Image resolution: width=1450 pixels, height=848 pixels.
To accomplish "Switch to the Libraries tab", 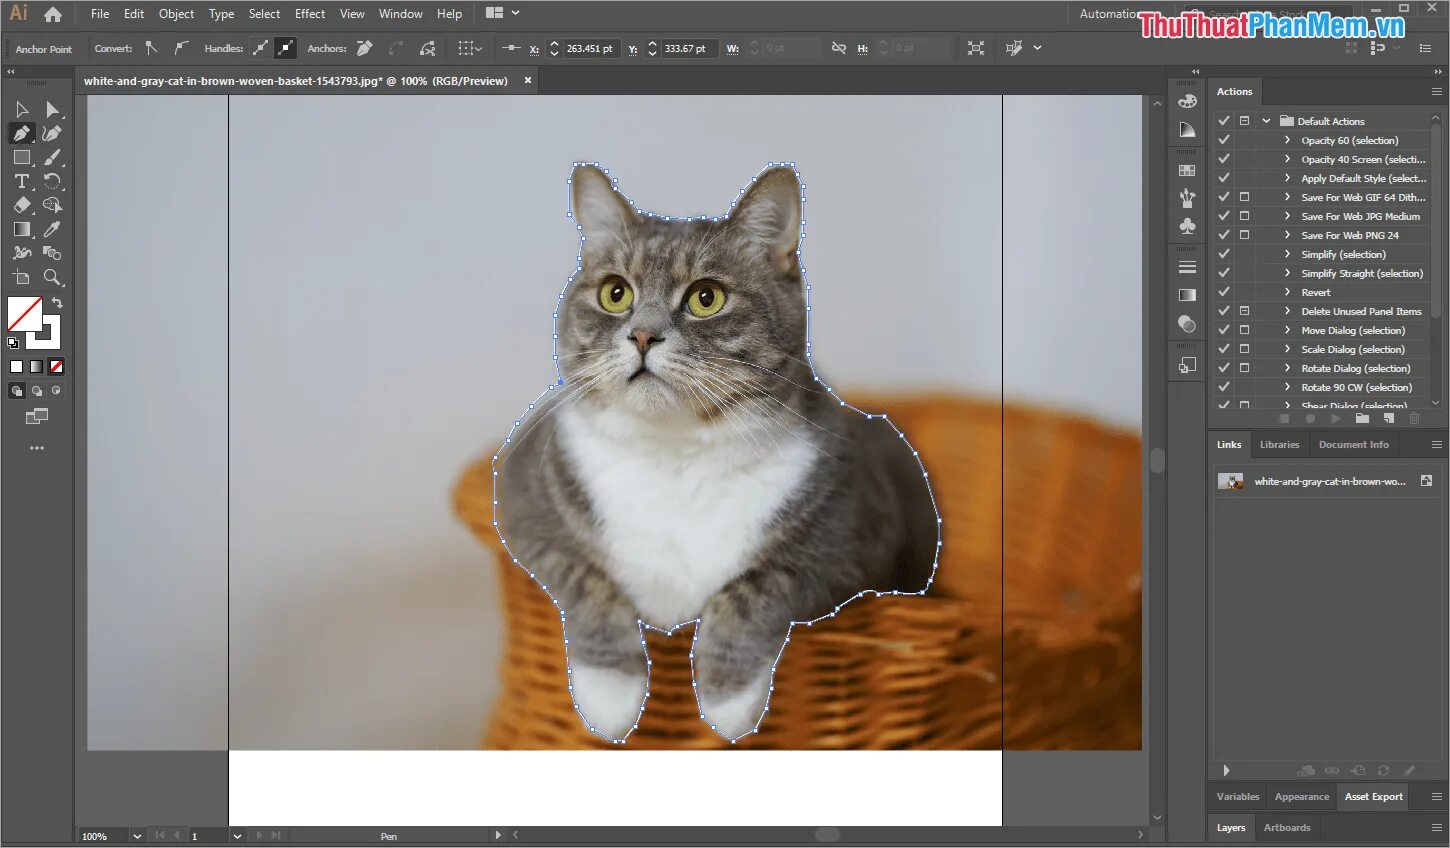I will pyautogui.click(x=1279, y=445).
